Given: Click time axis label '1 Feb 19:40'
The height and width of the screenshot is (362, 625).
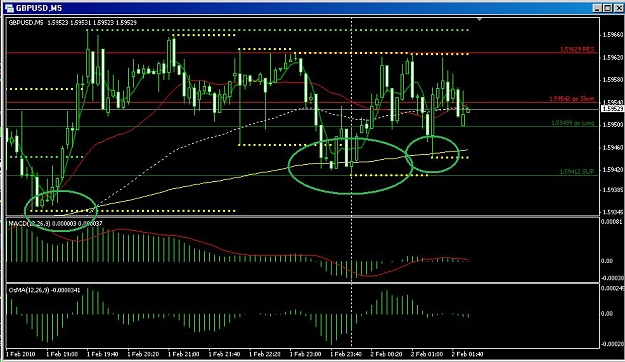Looking at the screenshot, I should click(x=102, y=354).
